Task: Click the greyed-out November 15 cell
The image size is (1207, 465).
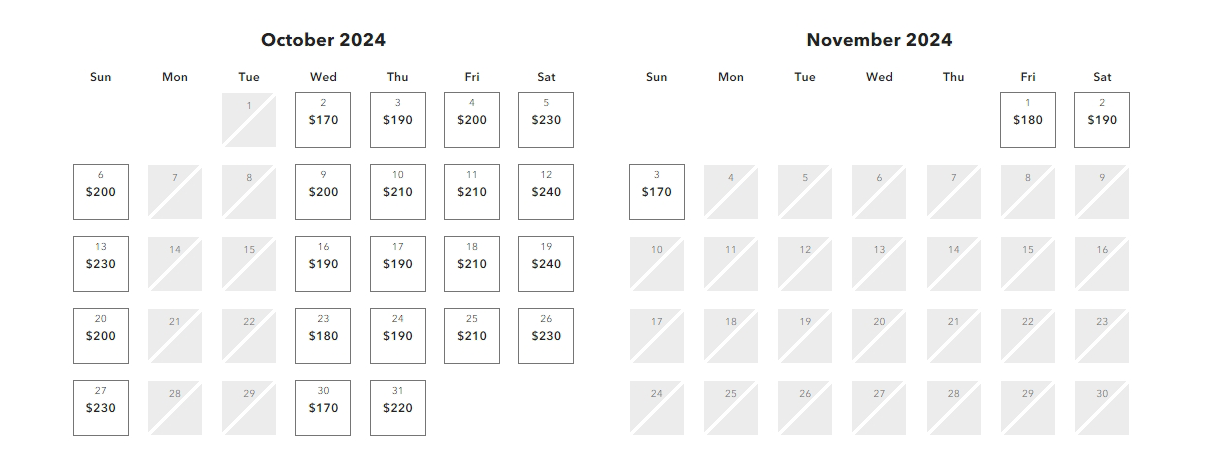Action: tap(1028, 264)
